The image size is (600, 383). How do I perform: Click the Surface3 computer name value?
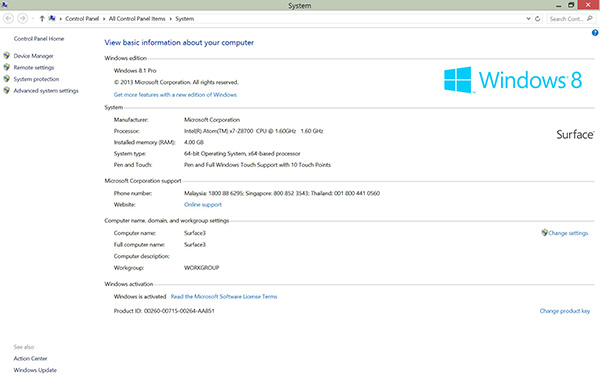point(195,233)
